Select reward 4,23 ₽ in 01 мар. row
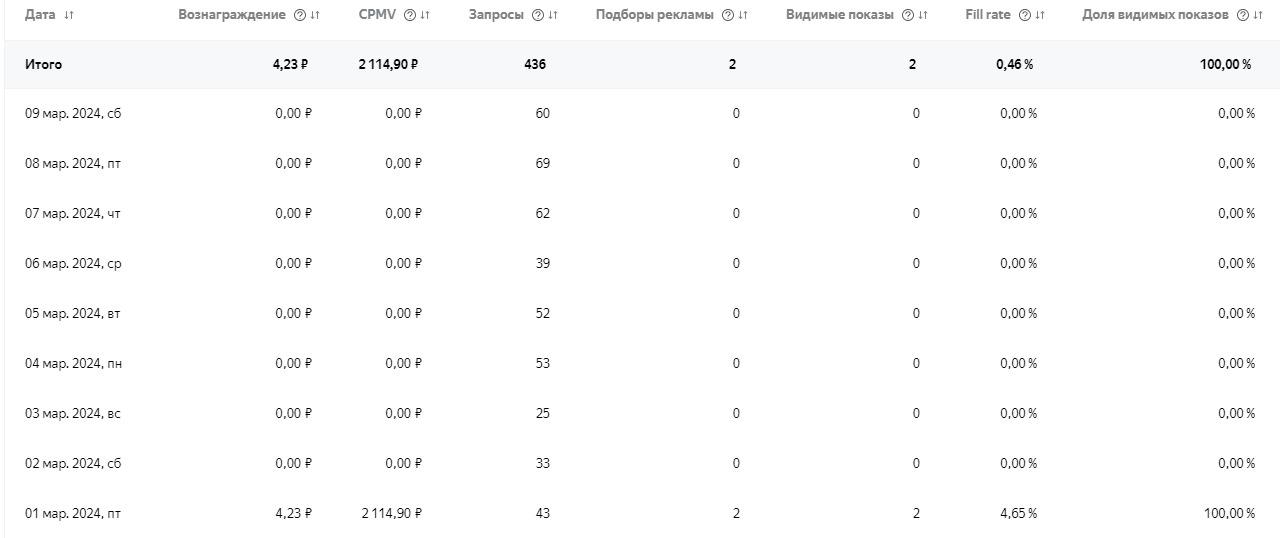 pos(294,514)
